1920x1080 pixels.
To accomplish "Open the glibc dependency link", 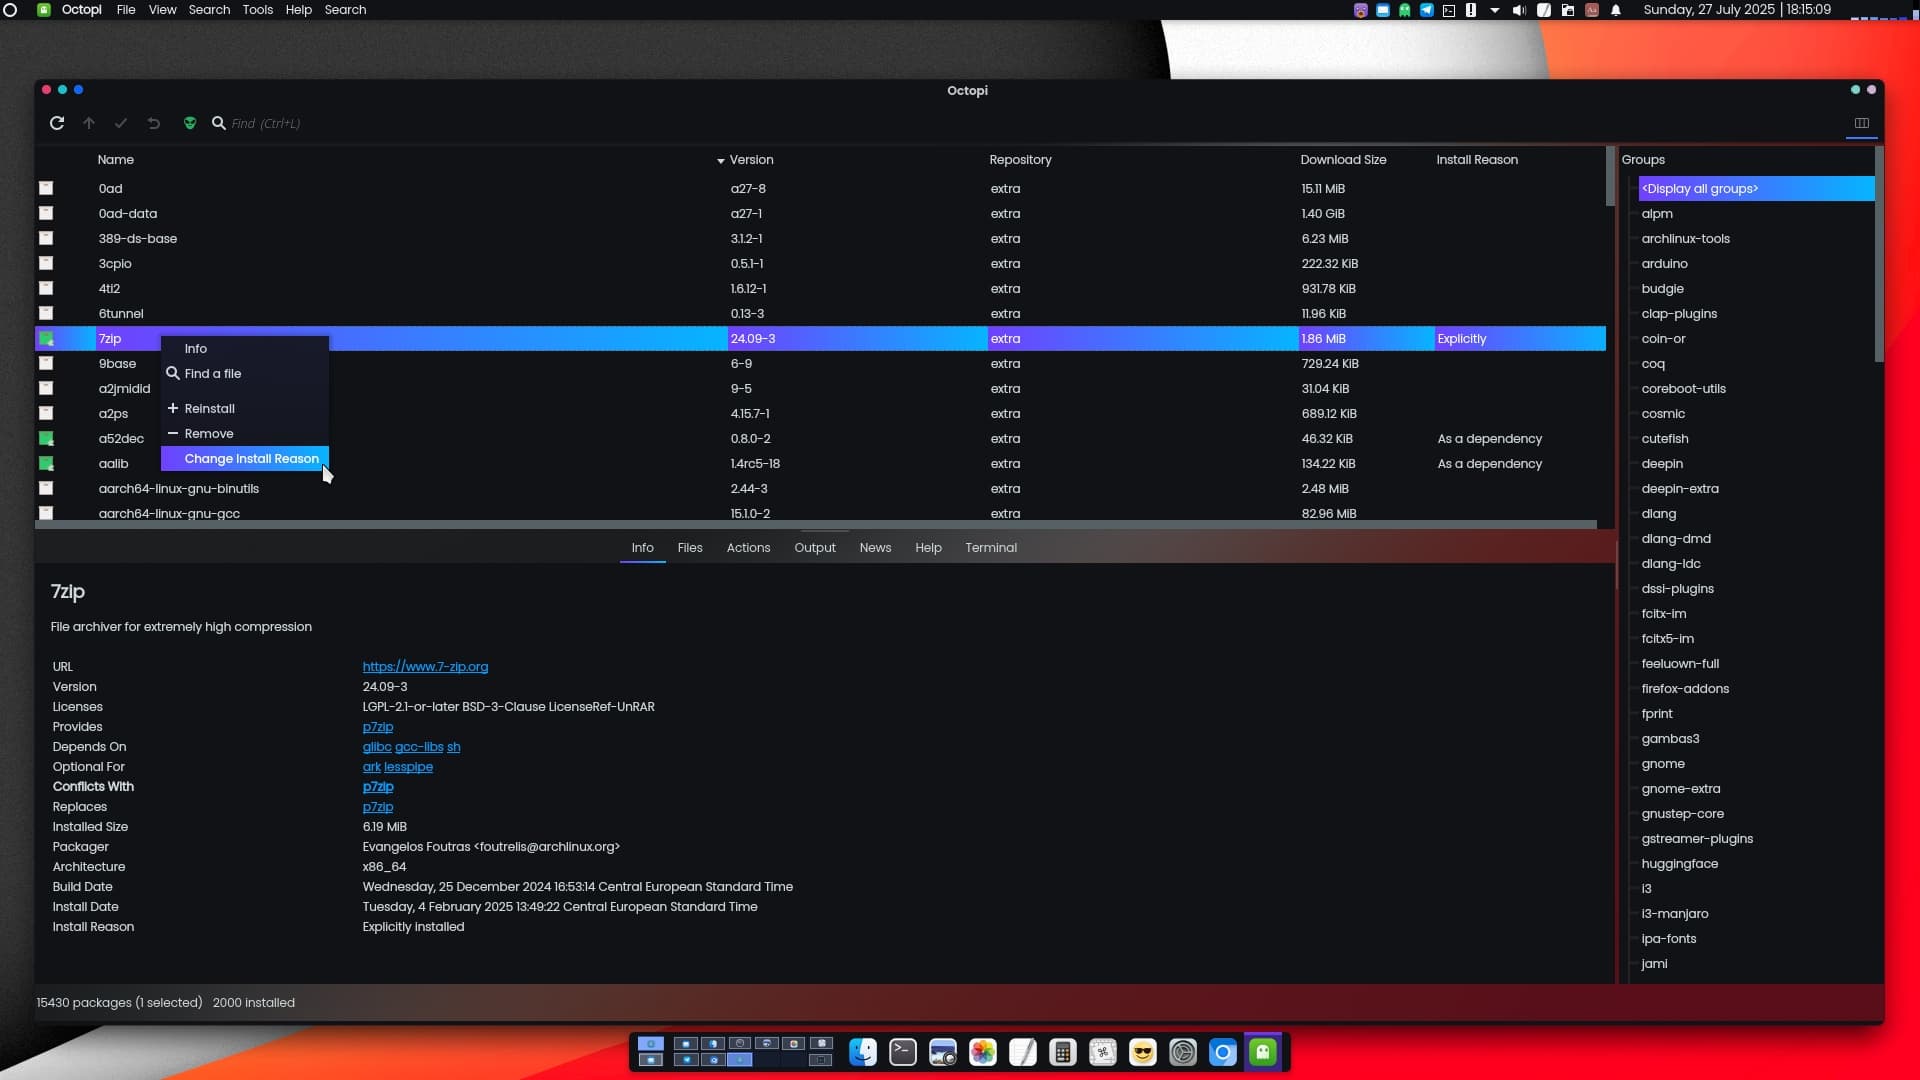I will click(x=377, y=747).
